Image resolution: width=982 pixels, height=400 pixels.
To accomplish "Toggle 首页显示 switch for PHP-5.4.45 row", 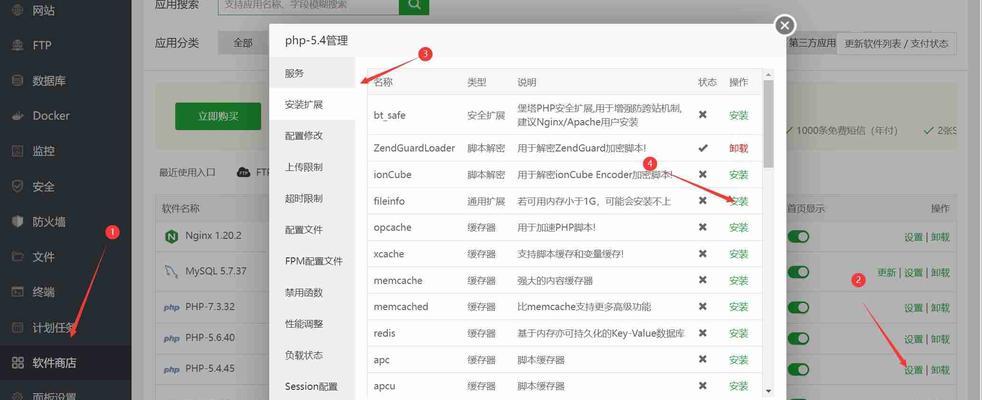I will (x=799, y=369).
